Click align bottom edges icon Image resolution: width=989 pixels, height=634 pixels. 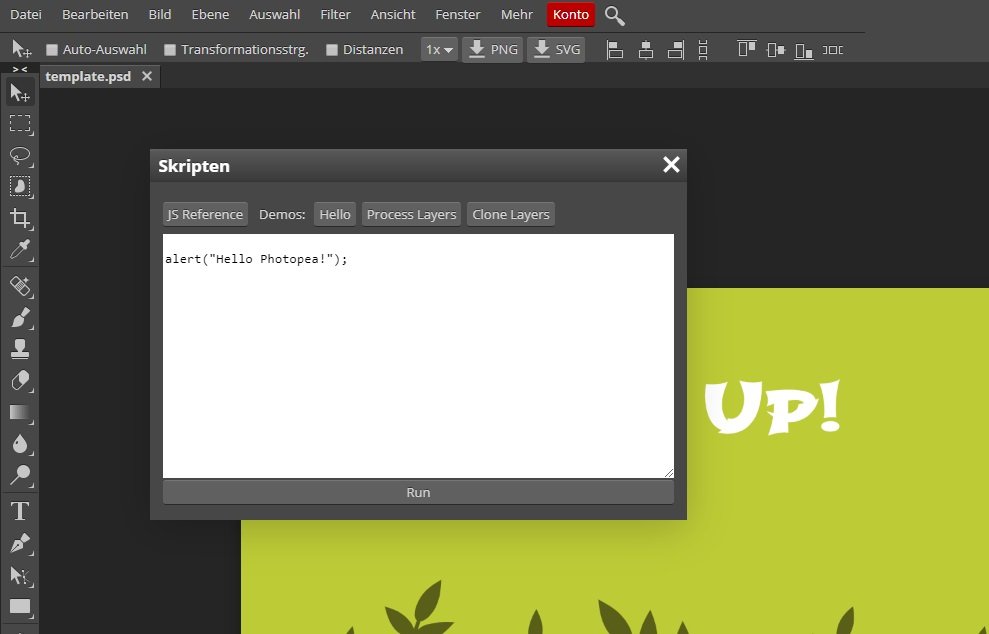pos(804,50)
